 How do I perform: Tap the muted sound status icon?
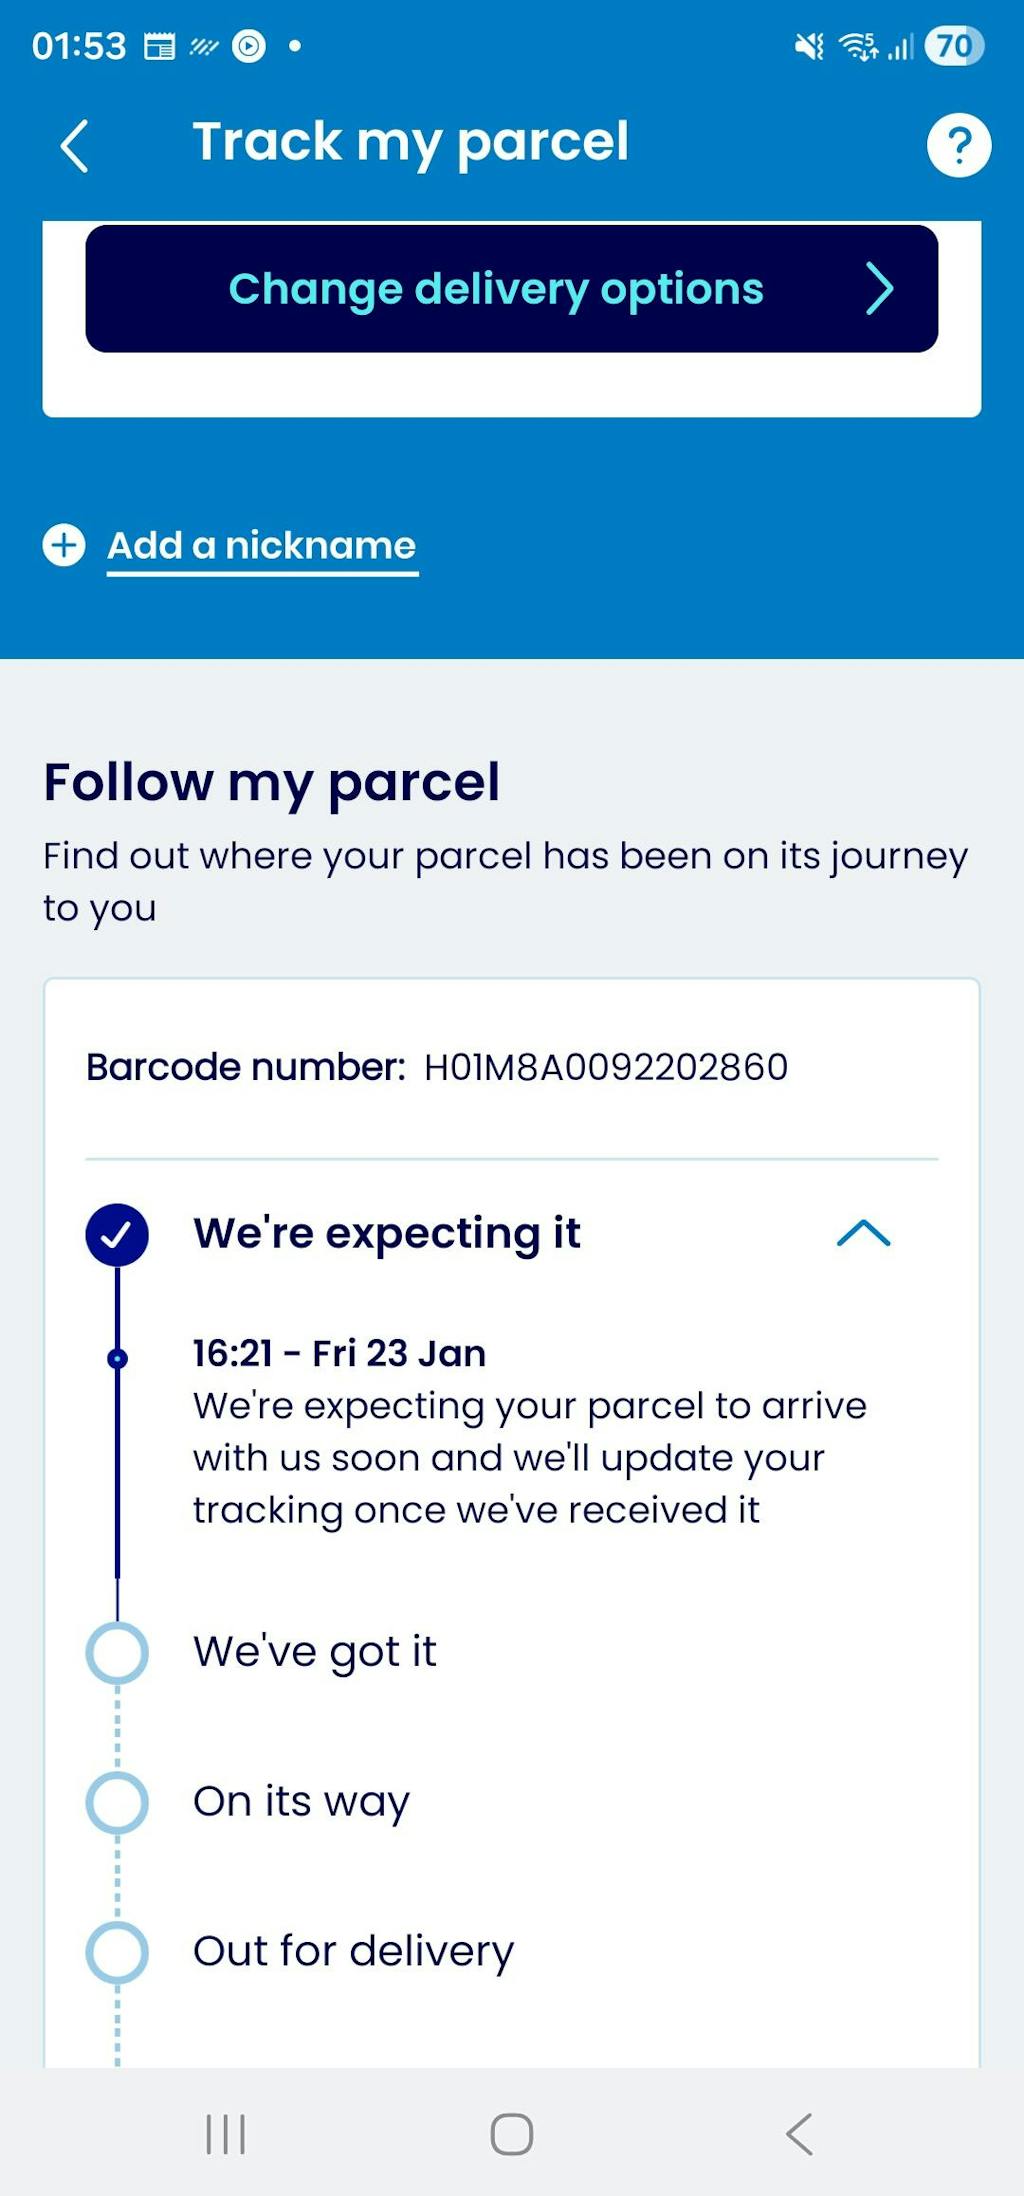point(808,46)
